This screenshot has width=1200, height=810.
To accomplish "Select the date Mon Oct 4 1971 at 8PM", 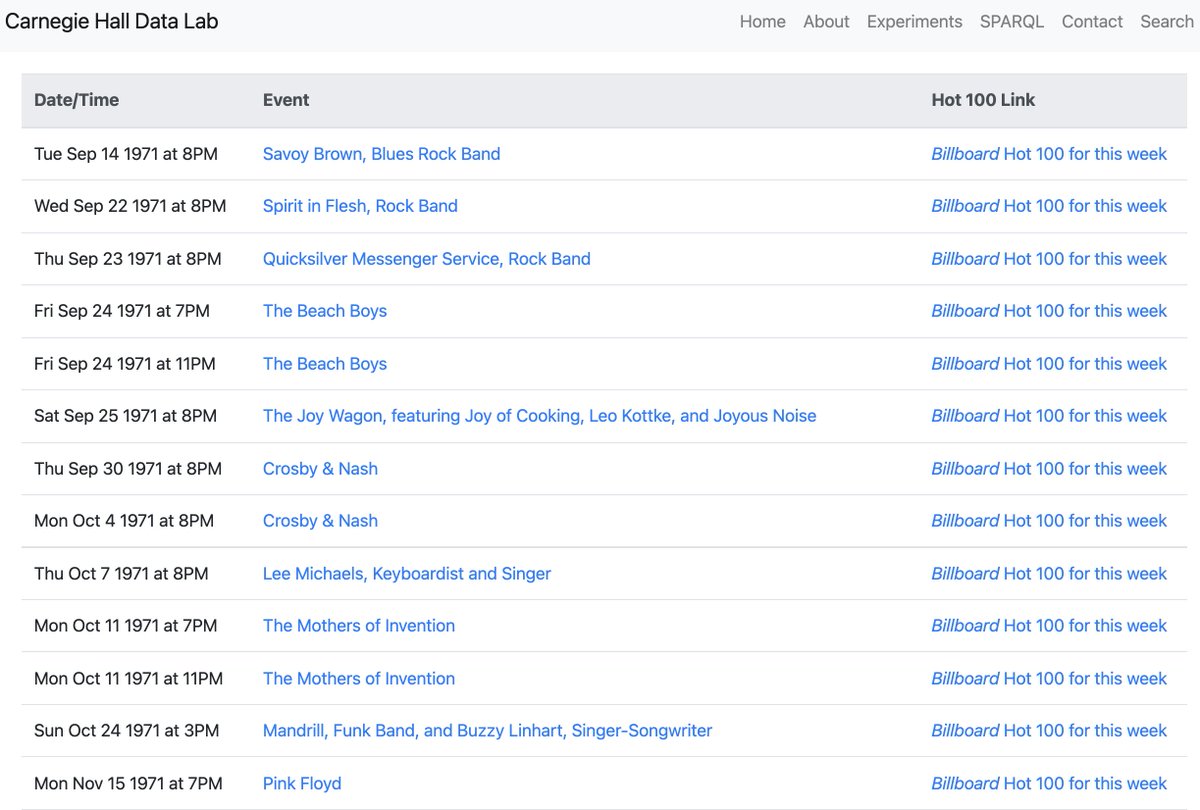I will click(x=124, y=521).
